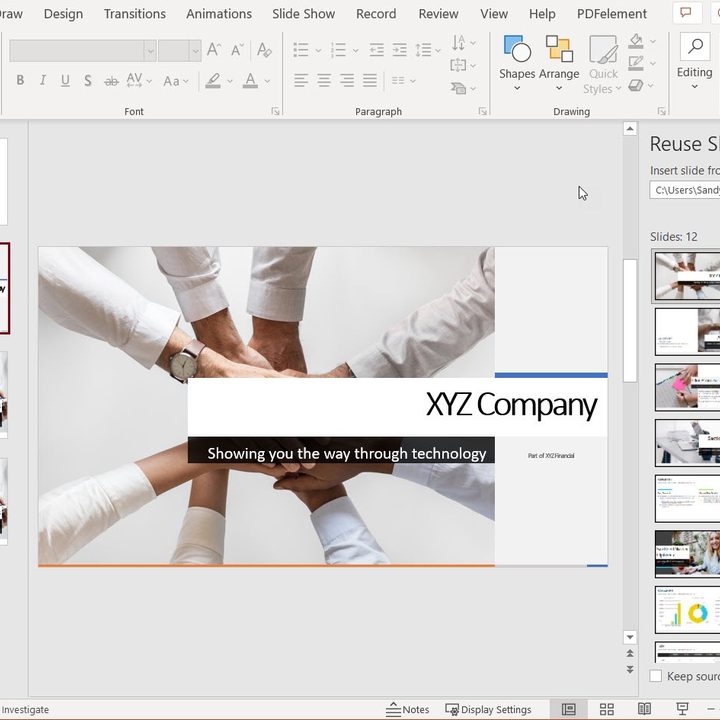Switch to Slide Sorter view

click(x=607, y=709)
